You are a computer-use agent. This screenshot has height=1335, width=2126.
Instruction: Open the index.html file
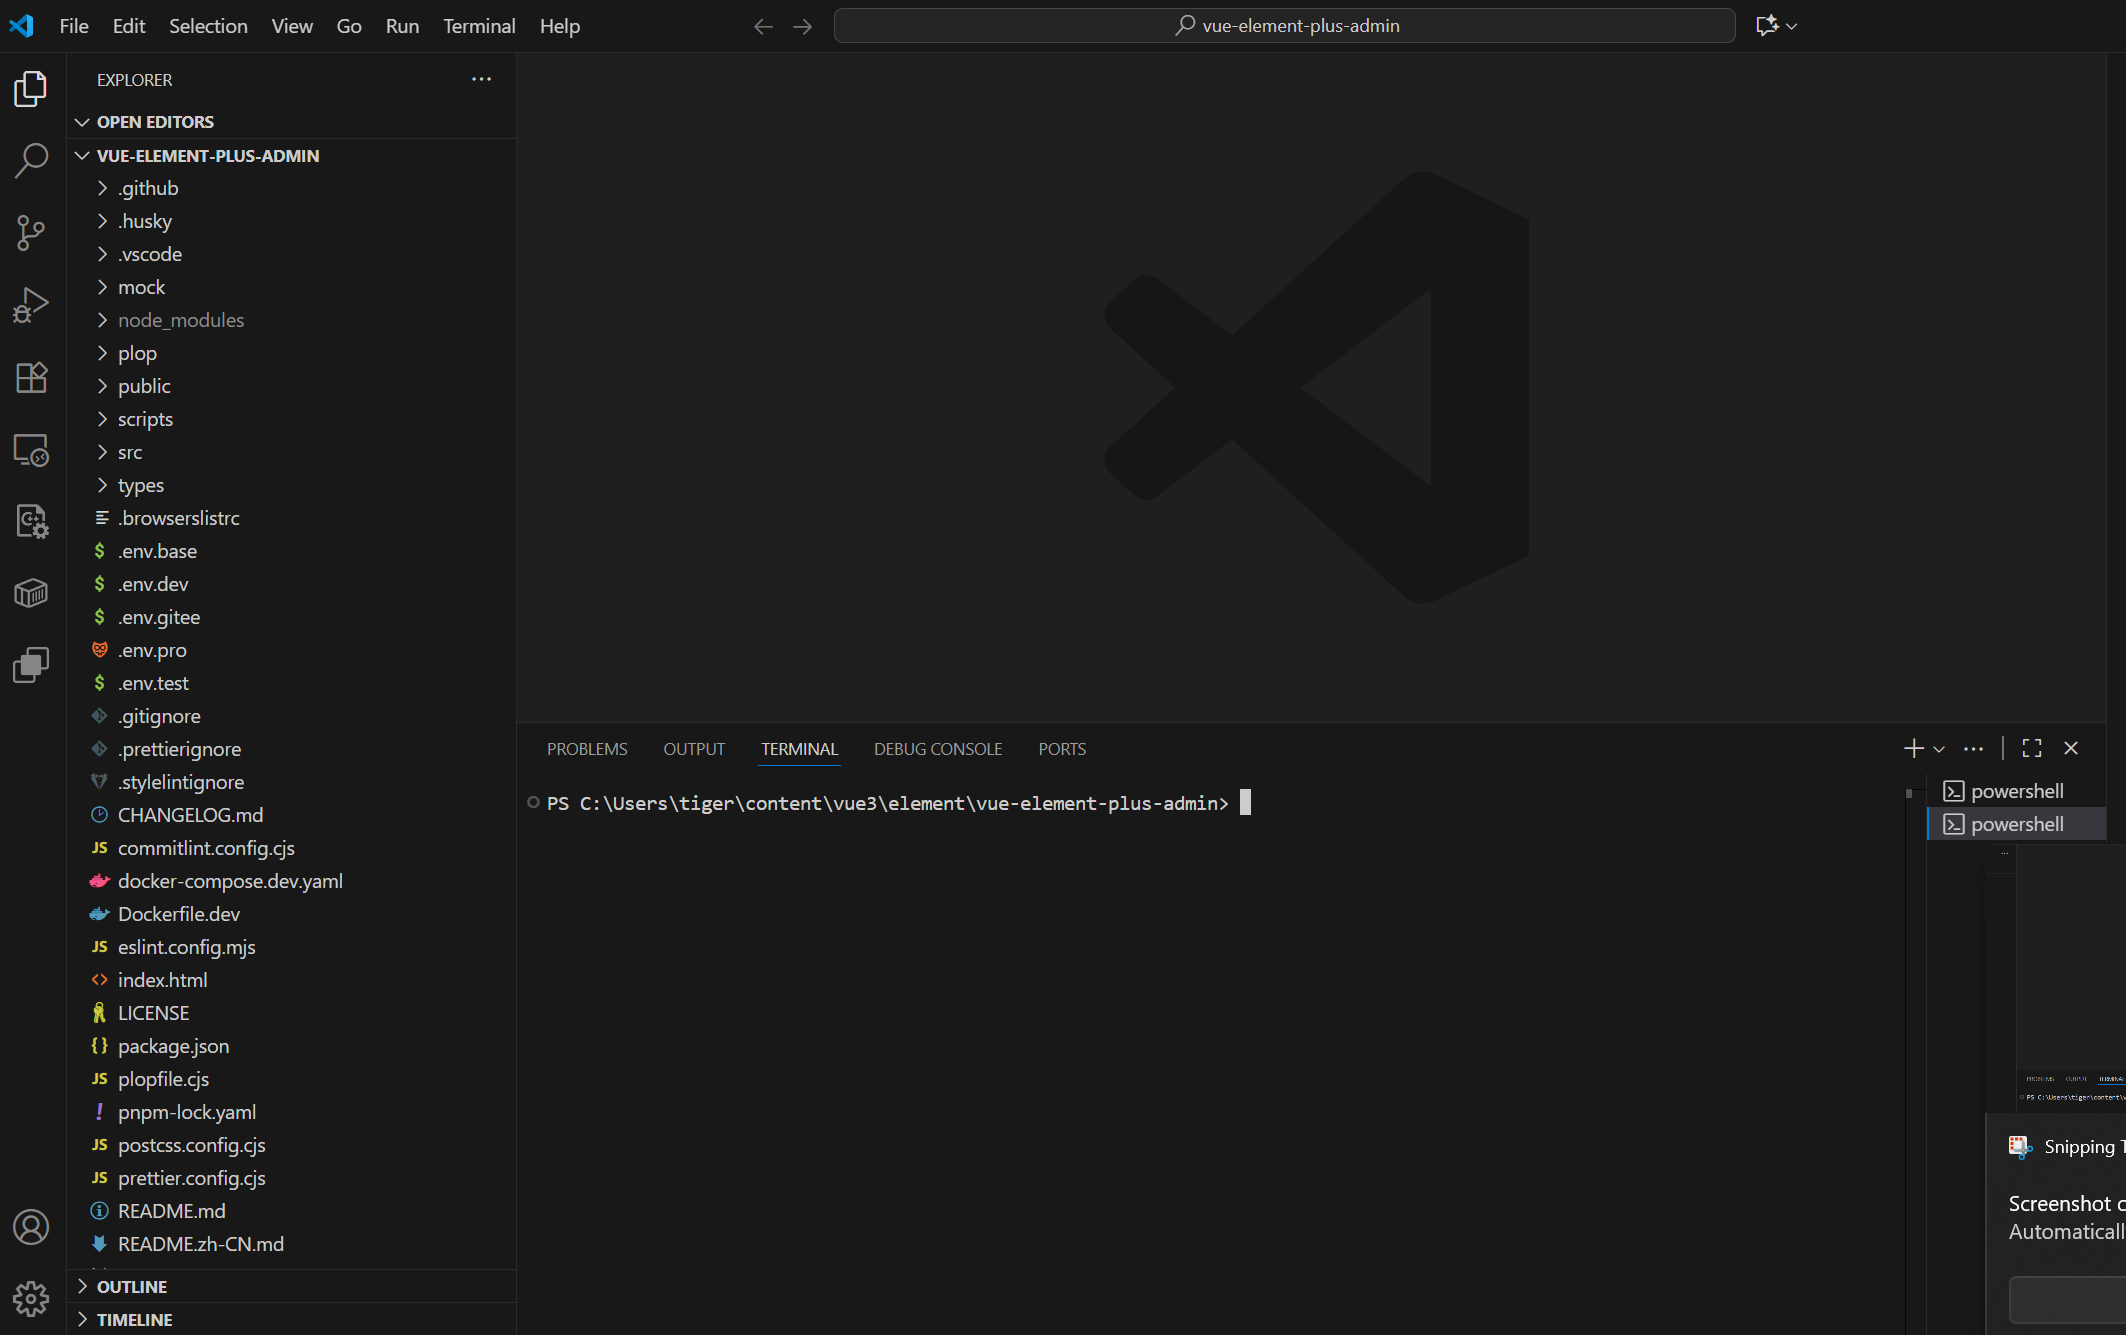[291, 980]
